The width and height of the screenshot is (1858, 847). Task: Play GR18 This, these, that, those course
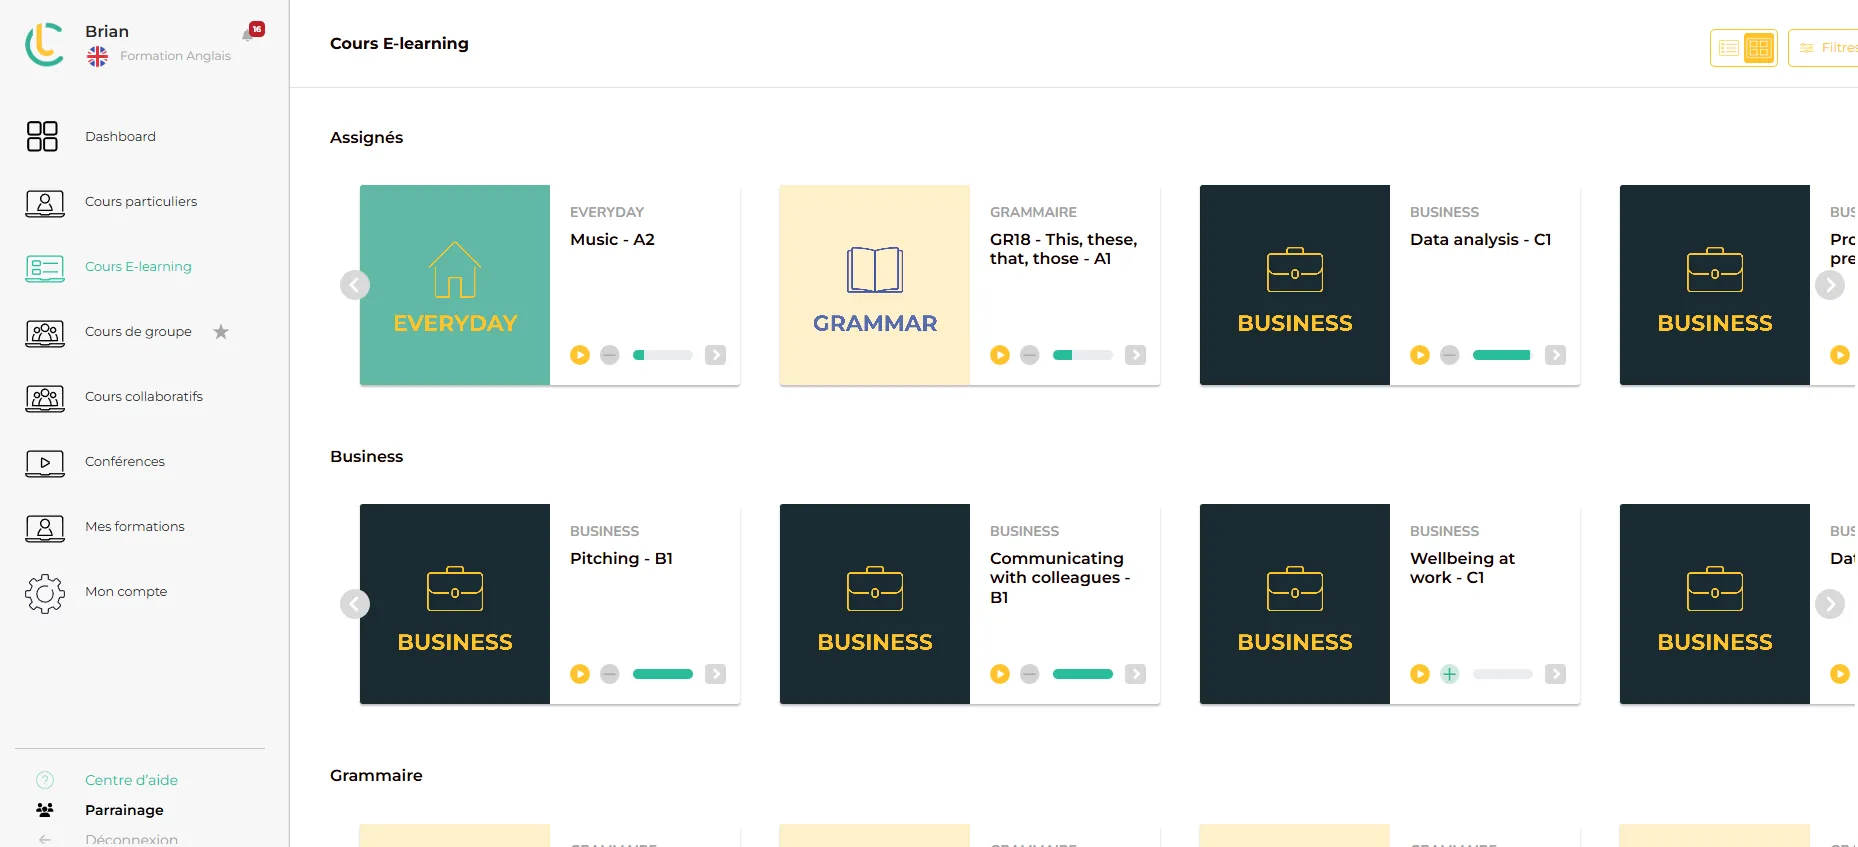click(x=1000, y=355)
